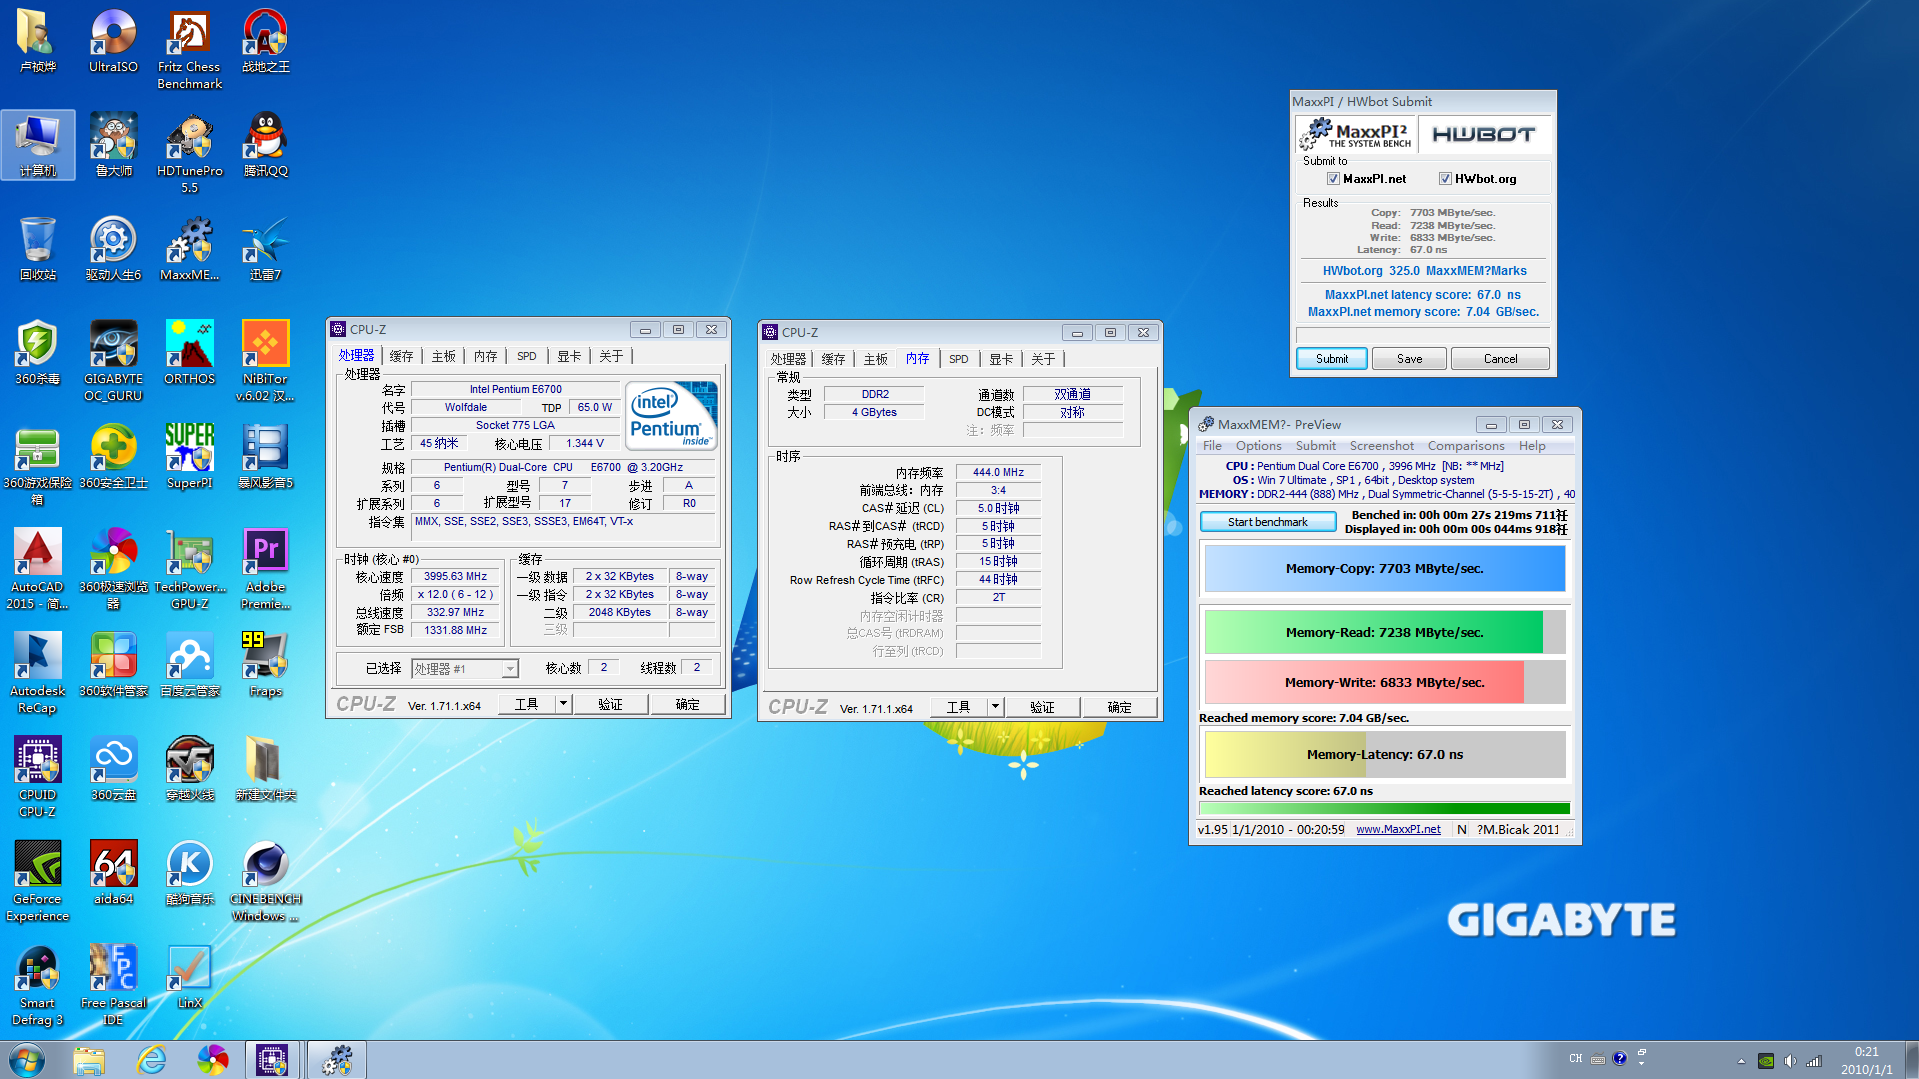Open the Windows Start button
The height and width of the screenshot is (1079, 1919).
[27, 1060]
